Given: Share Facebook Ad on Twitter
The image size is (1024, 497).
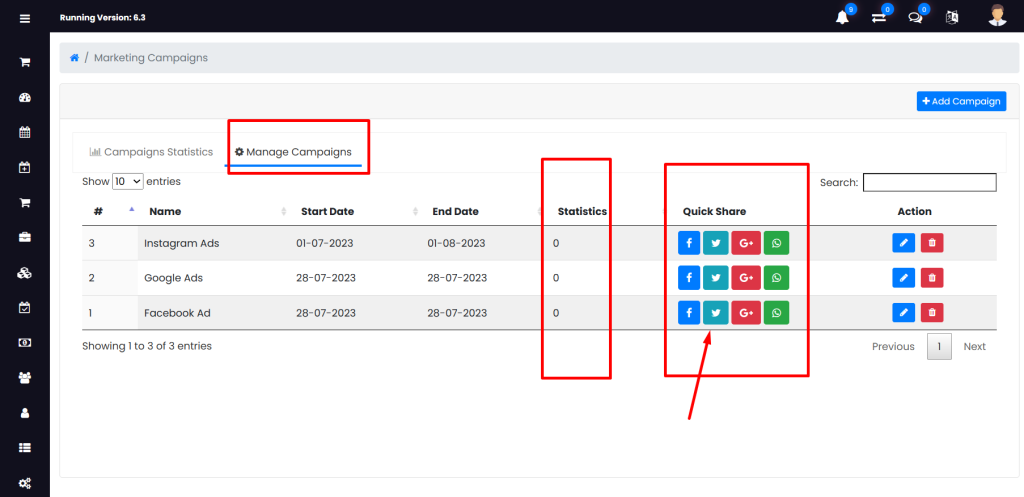Looking at the screenshot, I should click(x=716, y=312).
